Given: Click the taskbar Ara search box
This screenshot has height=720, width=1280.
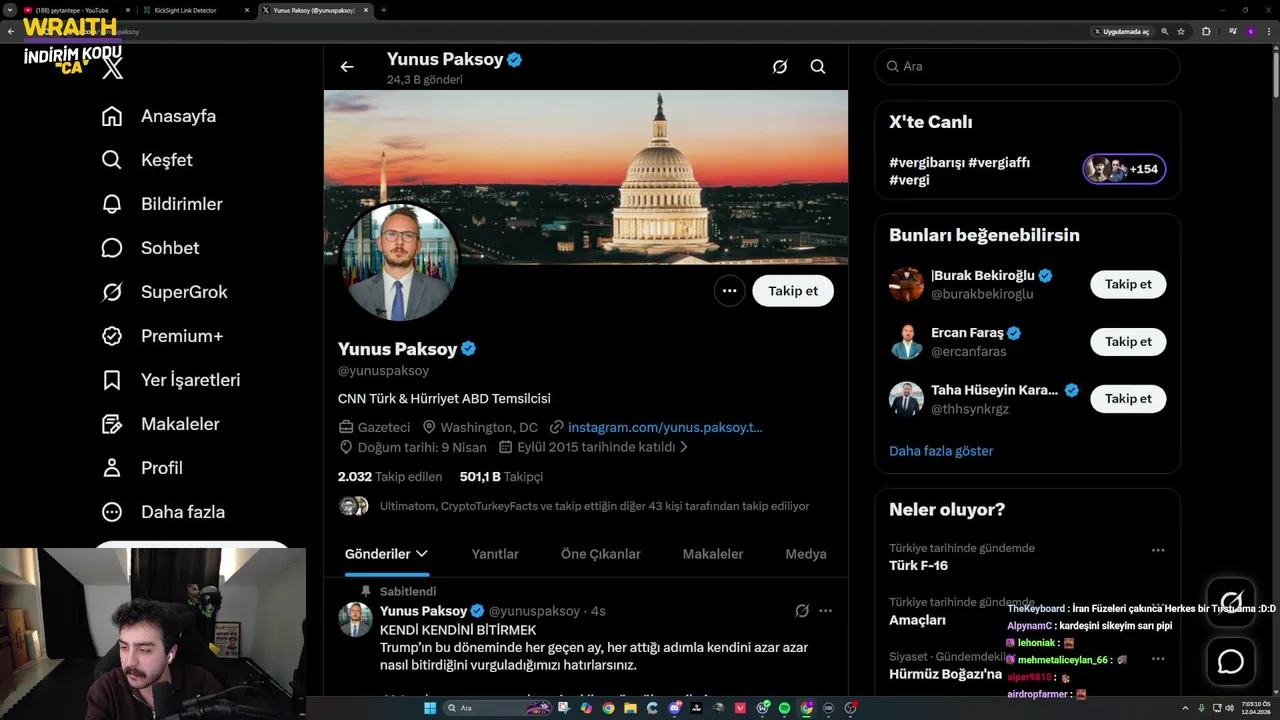Looking at the screenshot, I should pyautogui.click(x=498, y=708).
